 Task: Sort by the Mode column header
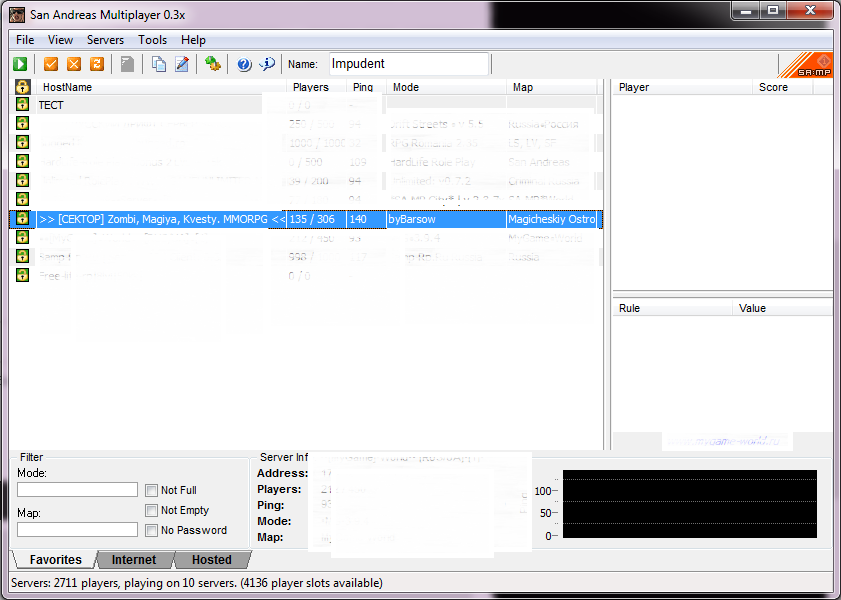446,87
